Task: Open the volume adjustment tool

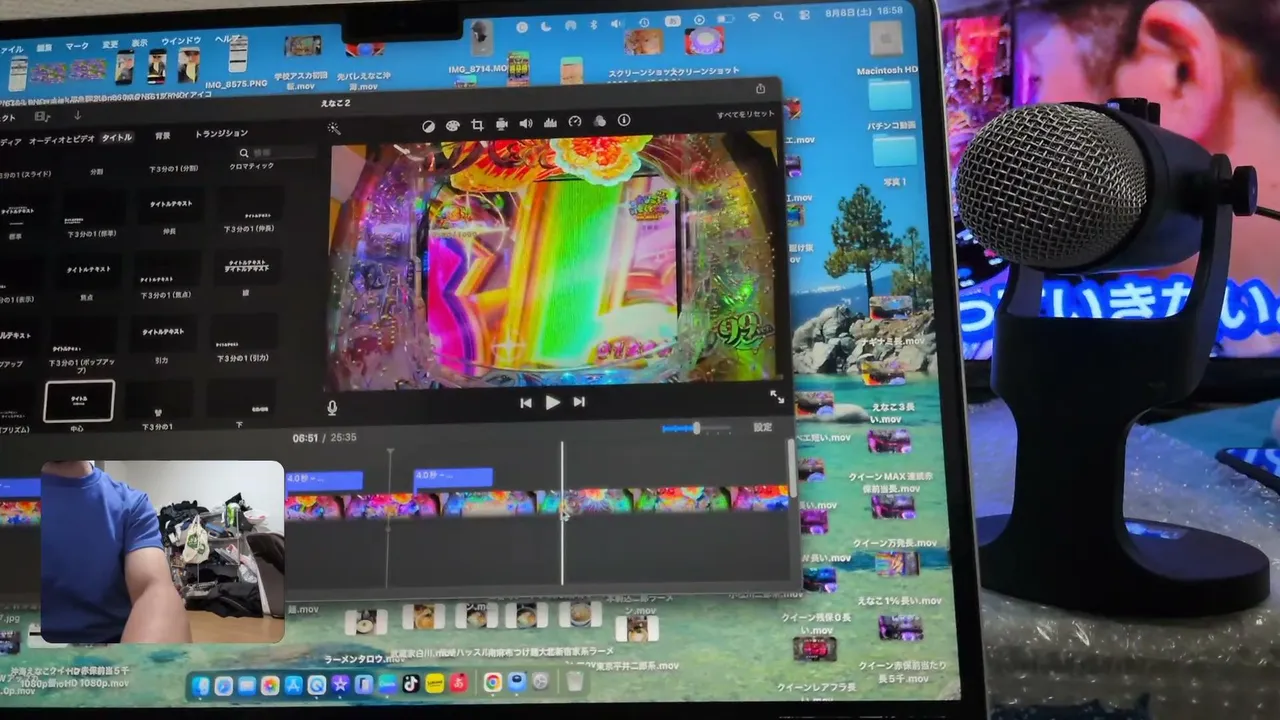Action: [x=526, y=124]
